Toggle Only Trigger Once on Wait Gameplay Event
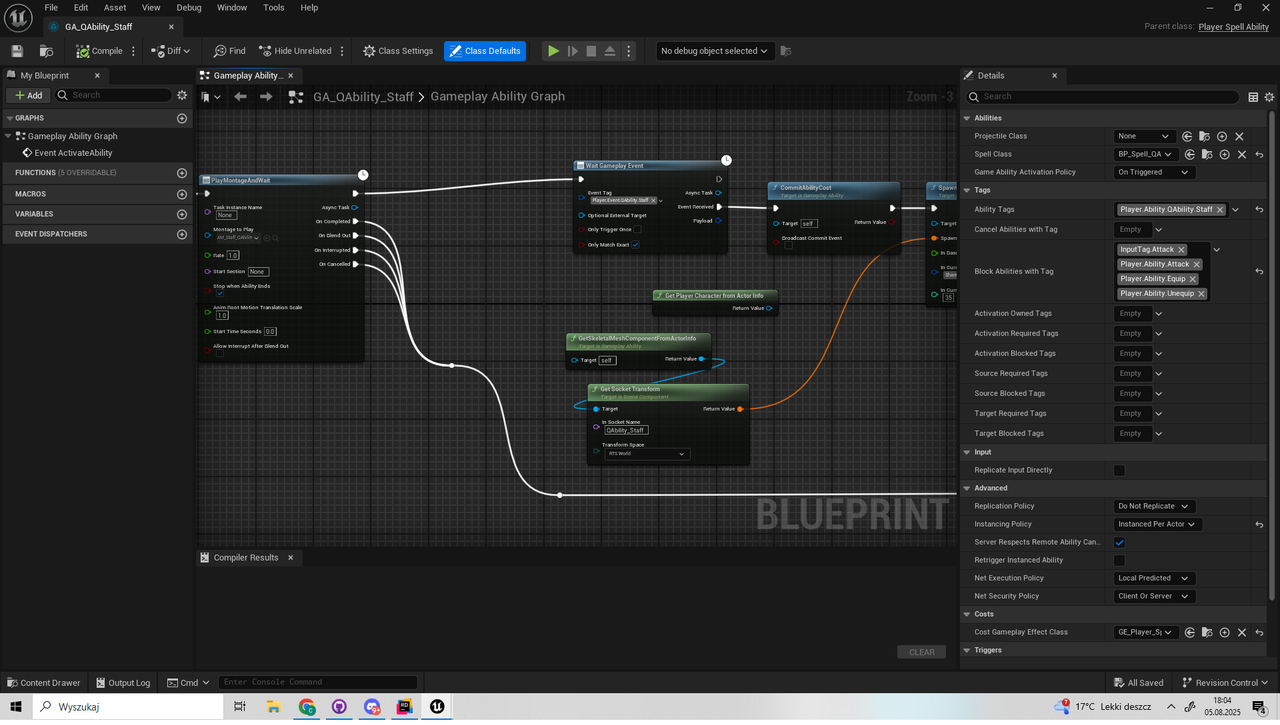The width and height of the screenshot is (1280, 725). (x=636, y=229)
